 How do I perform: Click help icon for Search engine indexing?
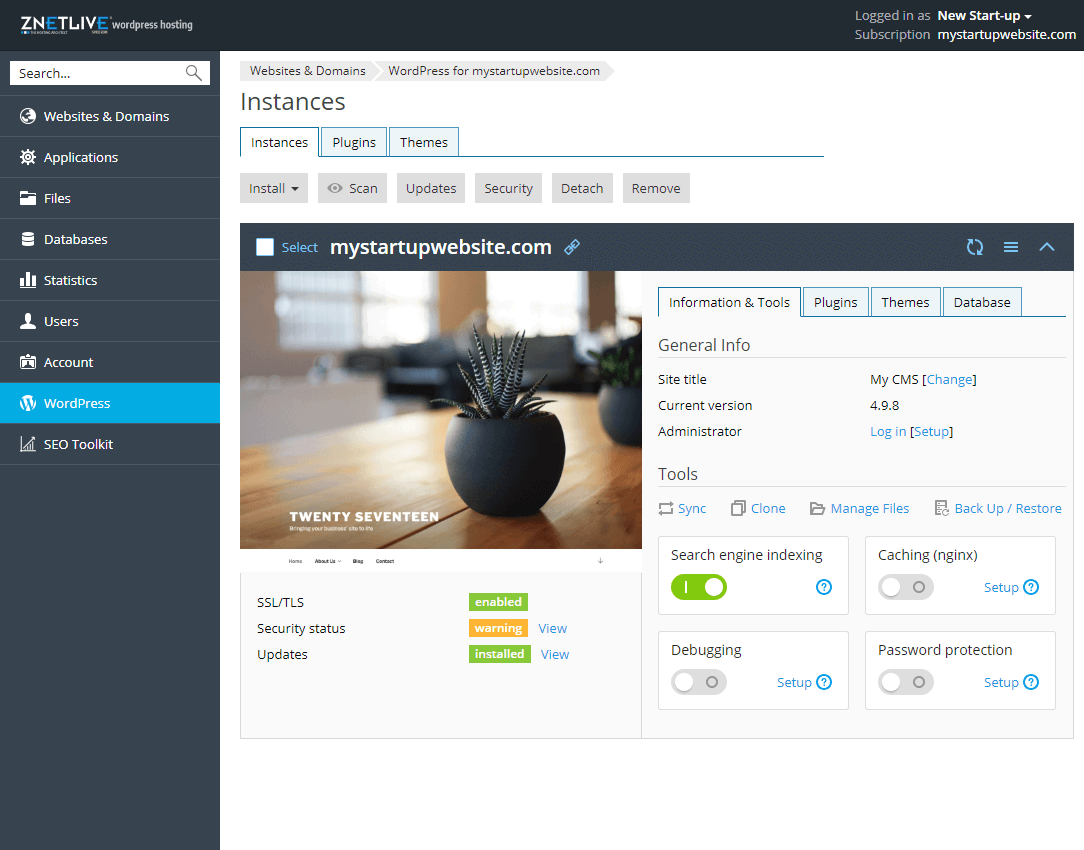824,587
